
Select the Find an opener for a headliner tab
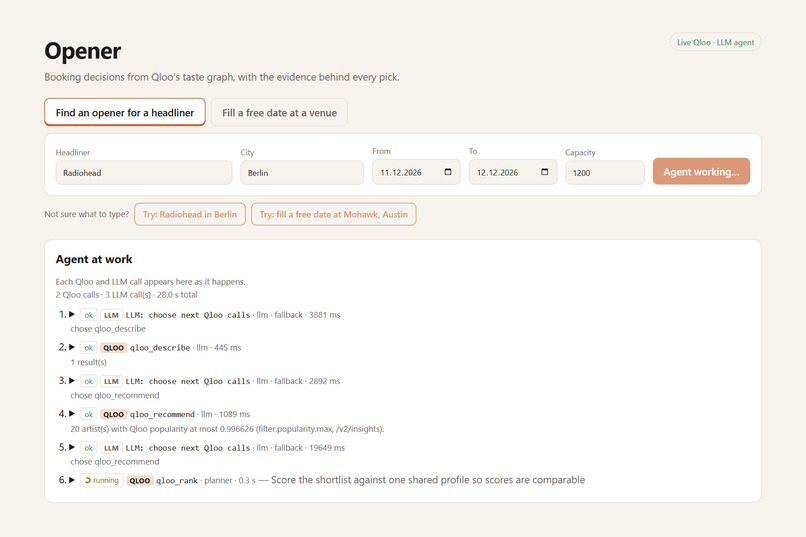click(x=125, y=112)
